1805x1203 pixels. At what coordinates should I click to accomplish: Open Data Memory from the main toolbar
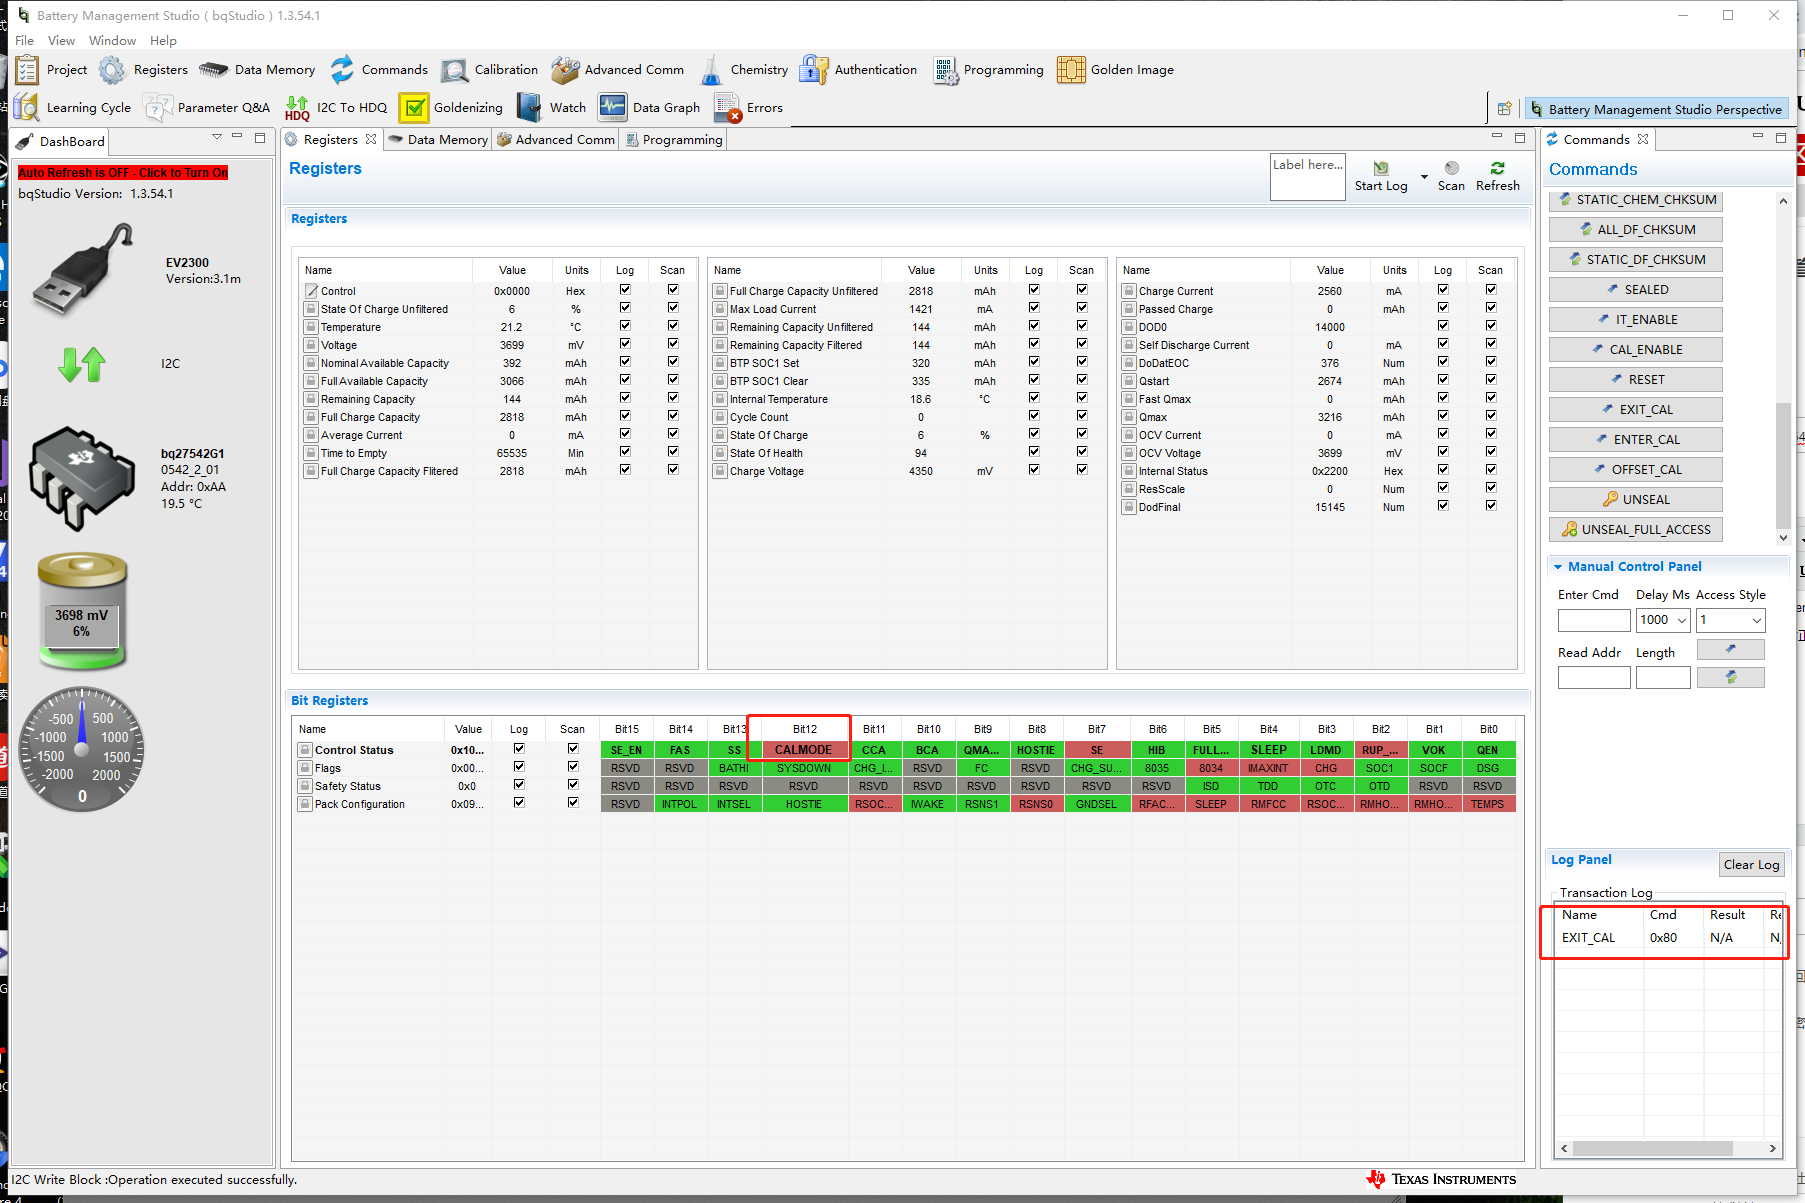213,70
